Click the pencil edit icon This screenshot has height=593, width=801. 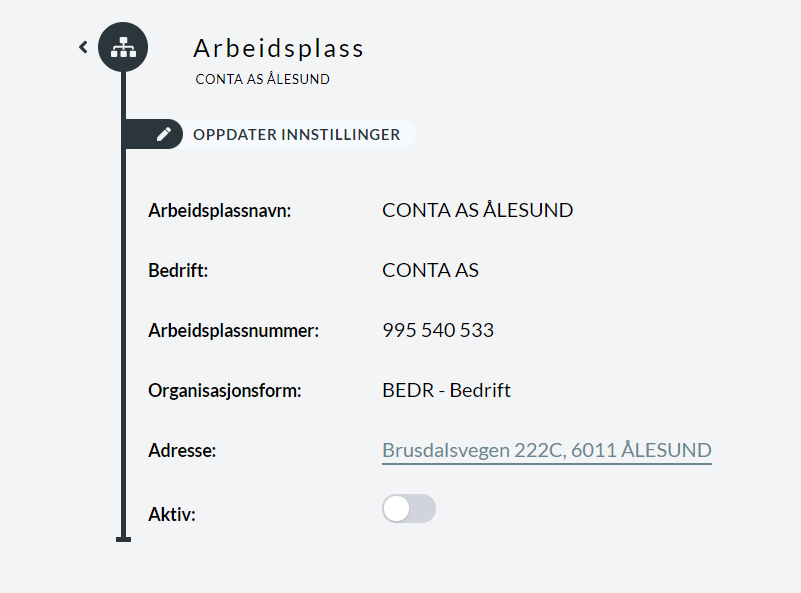pyautogui.click(x=163, y=134)
